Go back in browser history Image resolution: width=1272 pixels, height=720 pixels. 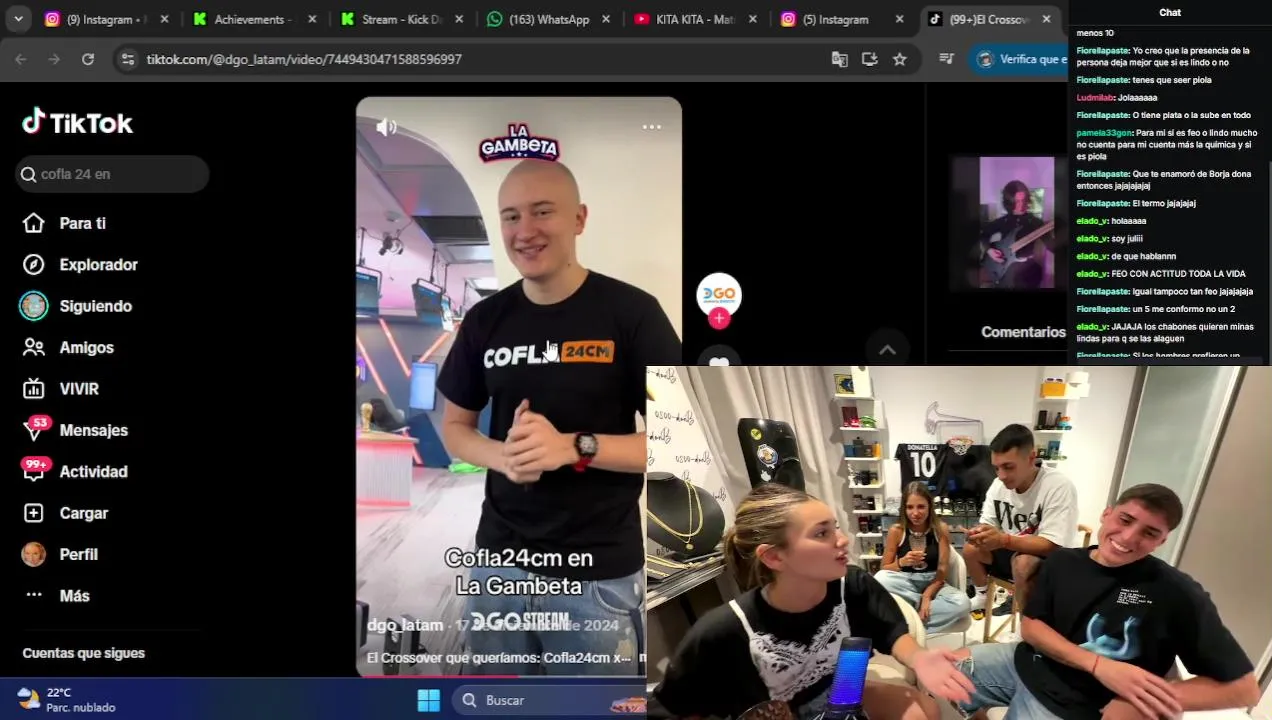[21, 59]
